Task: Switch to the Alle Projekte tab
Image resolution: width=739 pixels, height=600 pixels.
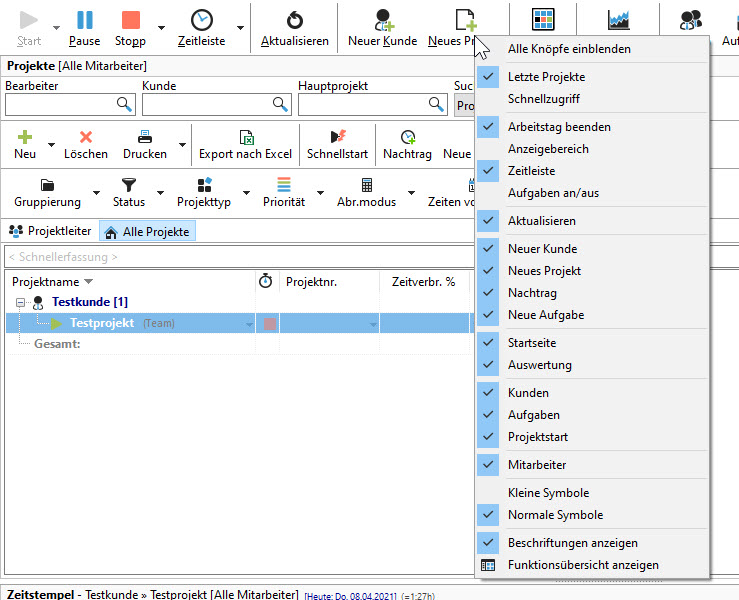Action: pyautogui.click(x=147, y=231)
